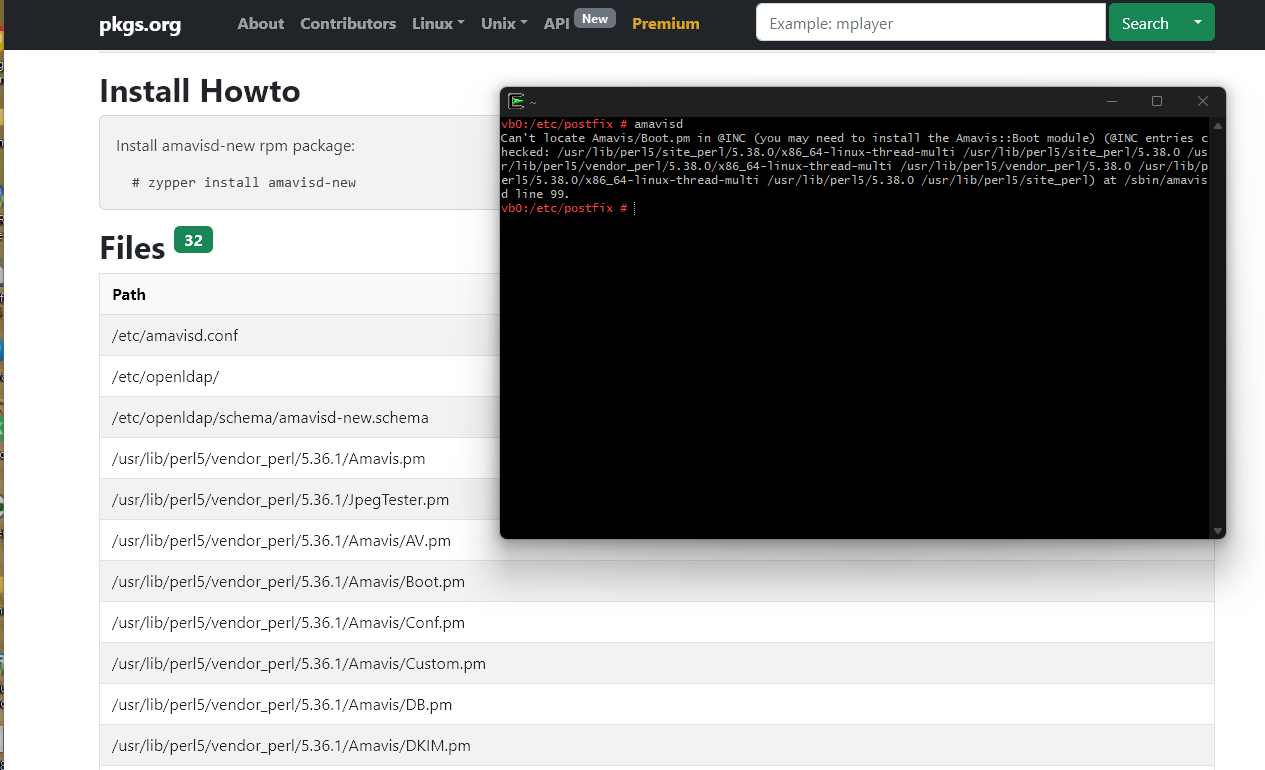Screen dimensions: 1265x770
Task: Click the terminal prompt cursor line
Action: pyautogui.click(x=567, y=208)
